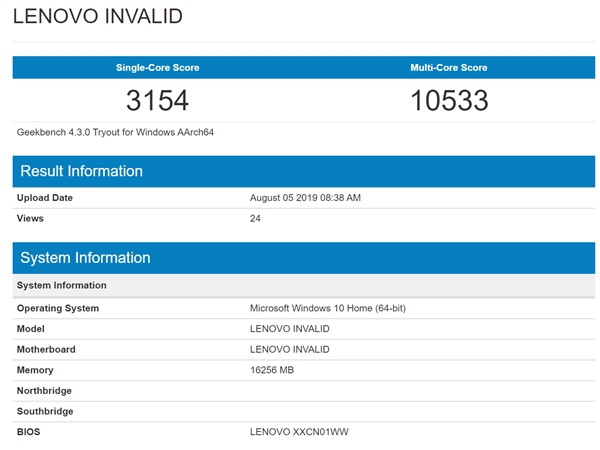Click the views count value 24
600x450 pixels.
(x=255, y=218)
